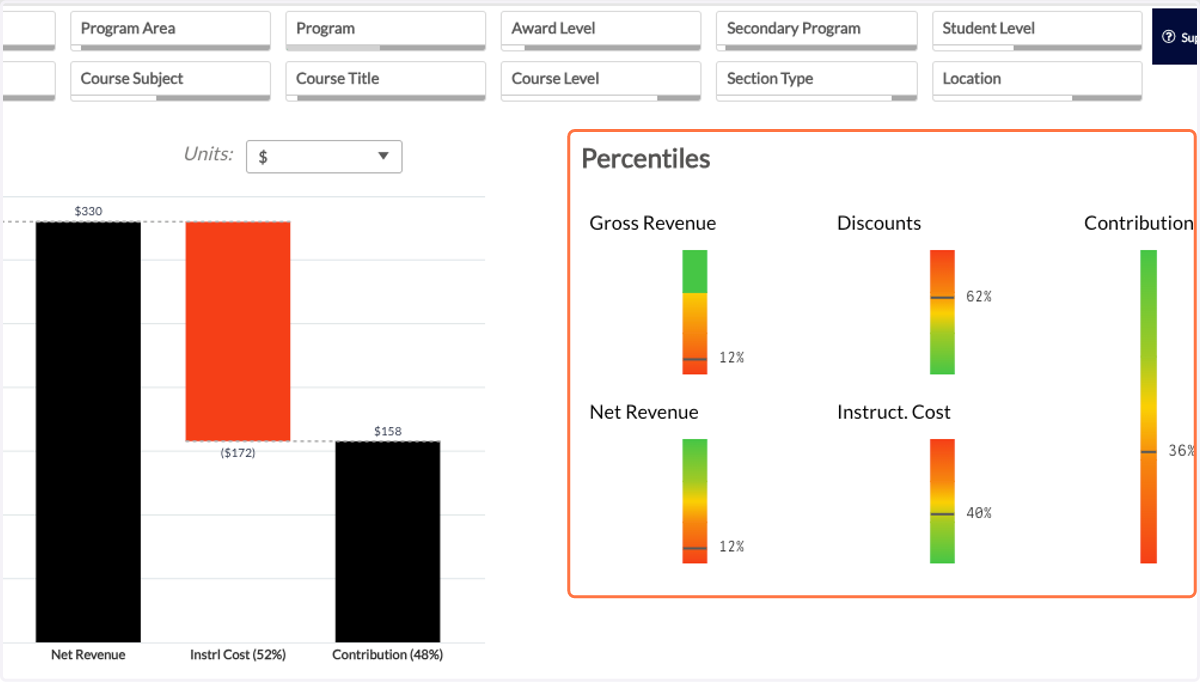The width and height of the screenshot is (1200, 682).
Task: Click the 36% Contribution percentile value
Action: point(1181,451)
